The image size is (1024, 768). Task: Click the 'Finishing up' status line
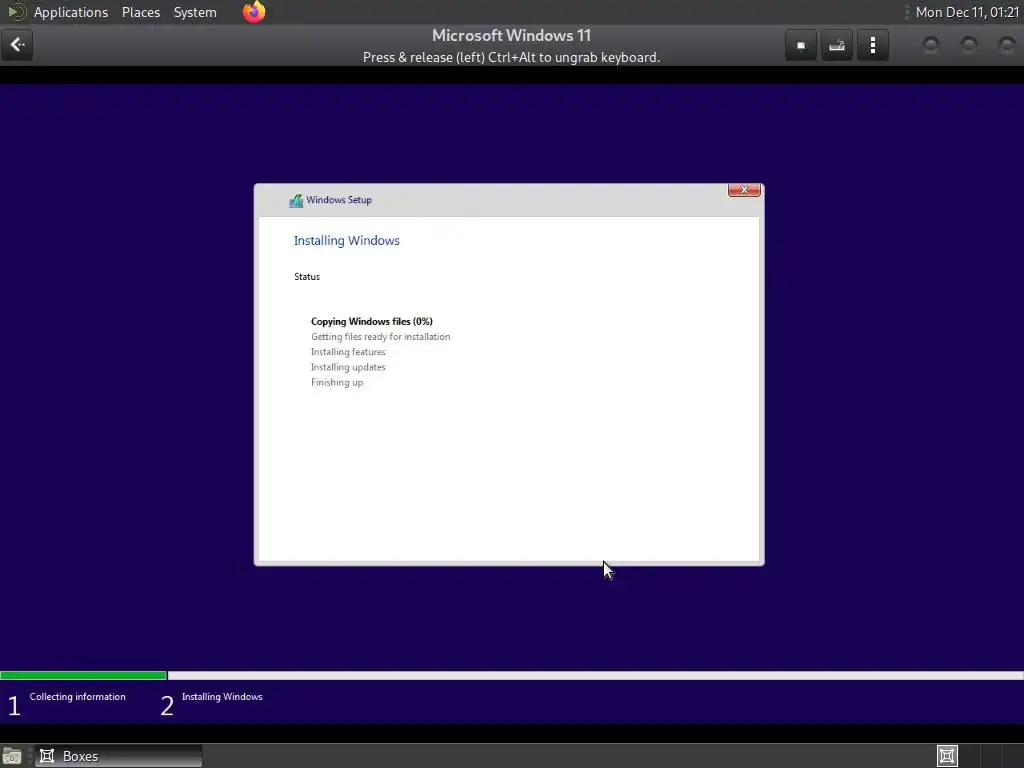337,383
